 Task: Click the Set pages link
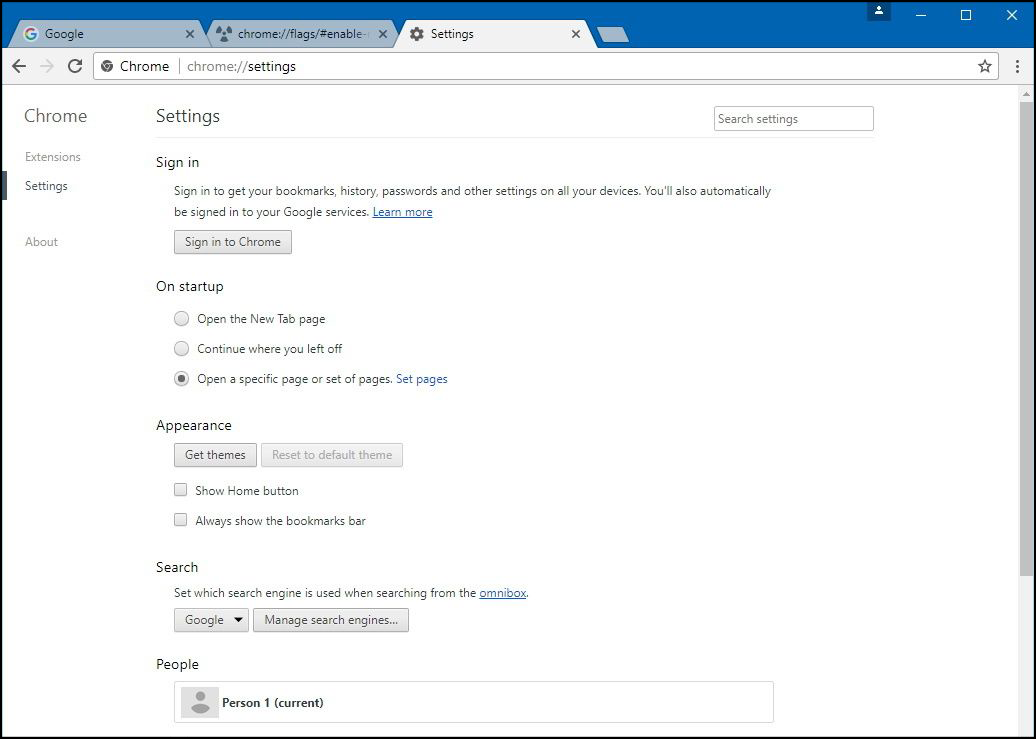pyautogui.click(x=422, y=379)
